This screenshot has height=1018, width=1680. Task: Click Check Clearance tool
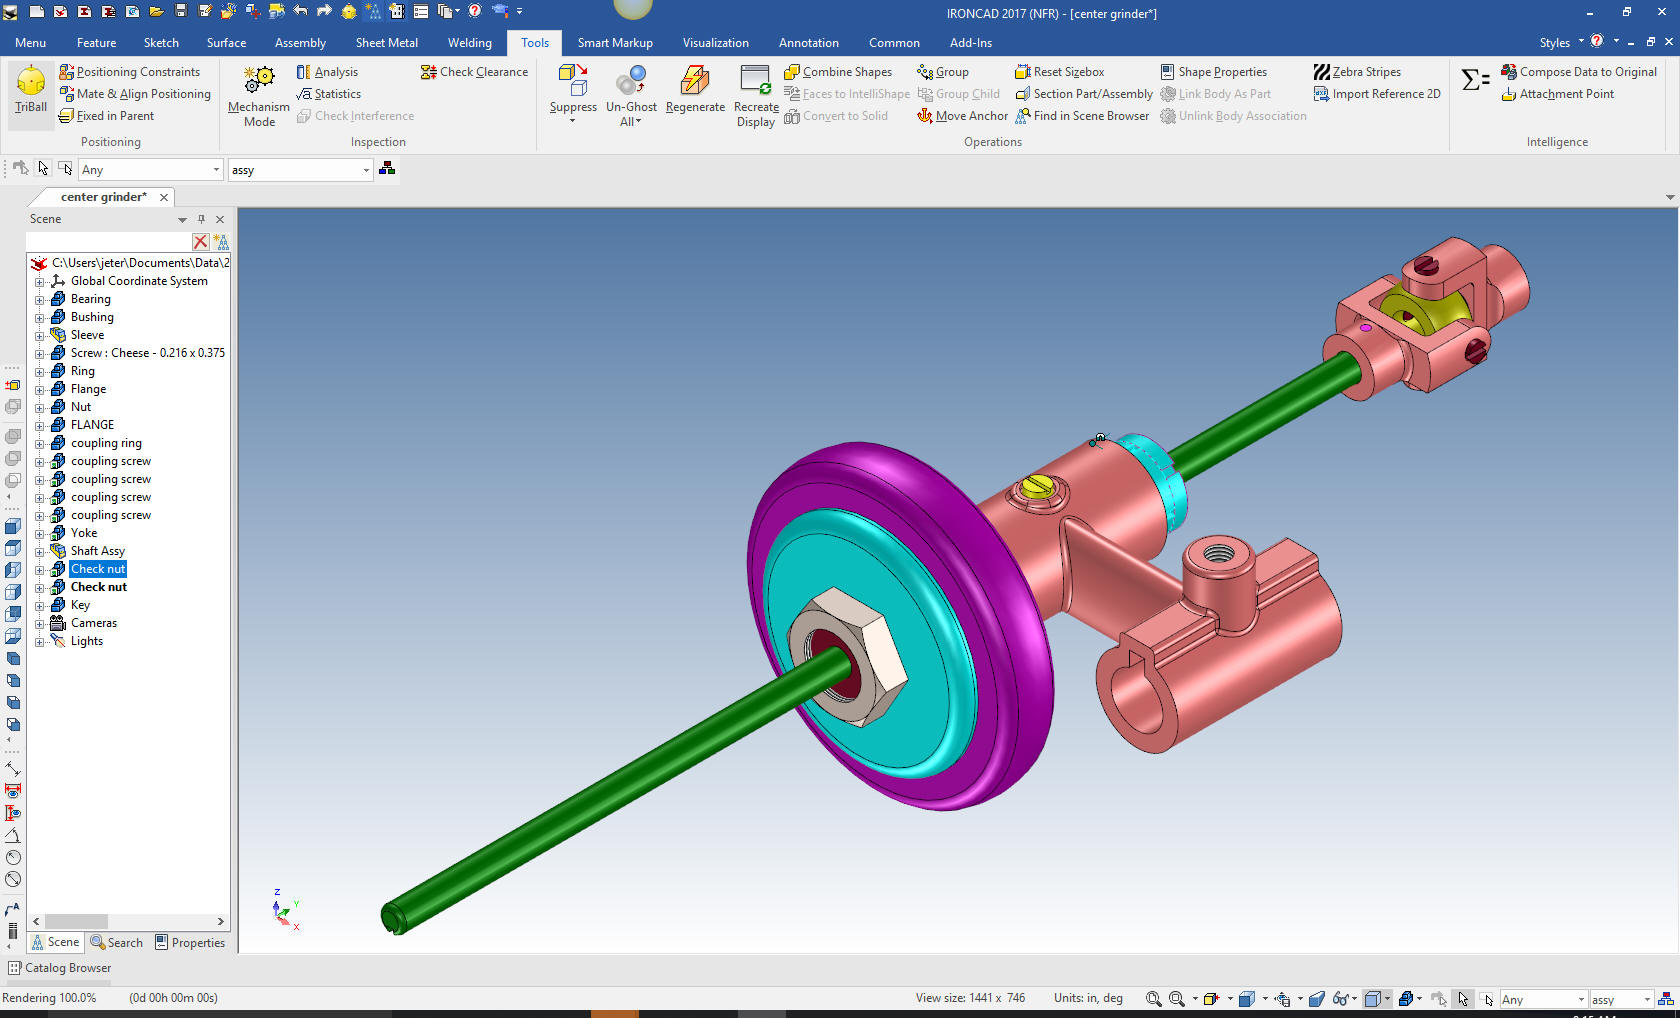(x=474, y=72)
